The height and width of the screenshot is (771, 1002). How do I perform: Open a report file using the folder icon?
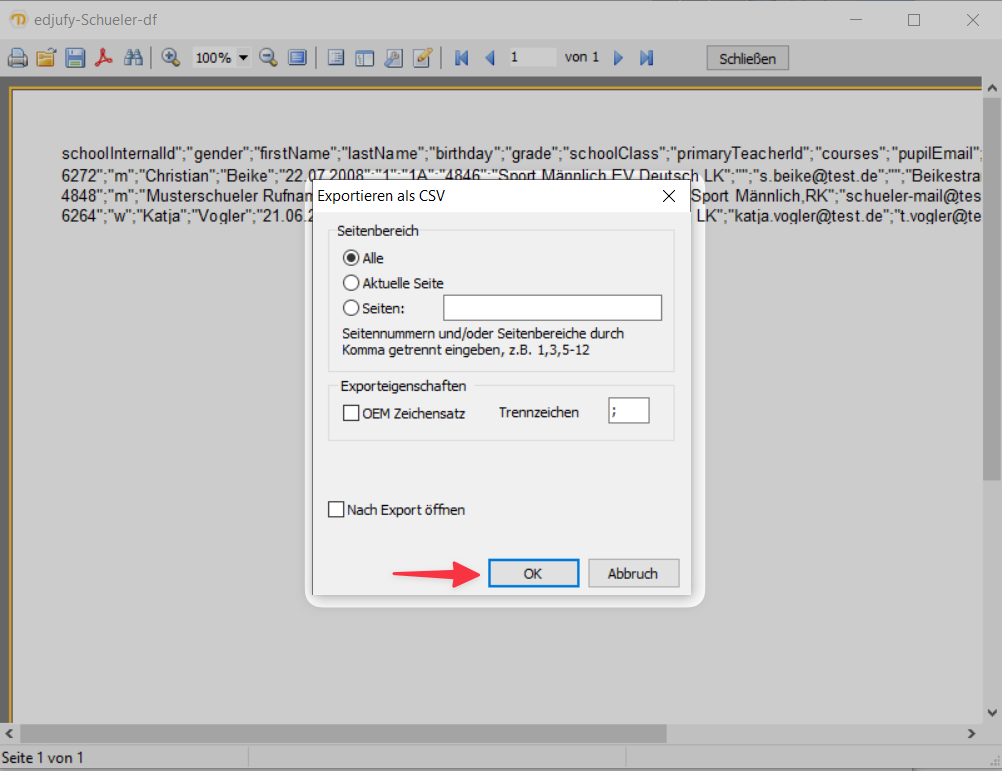[46, 57]
